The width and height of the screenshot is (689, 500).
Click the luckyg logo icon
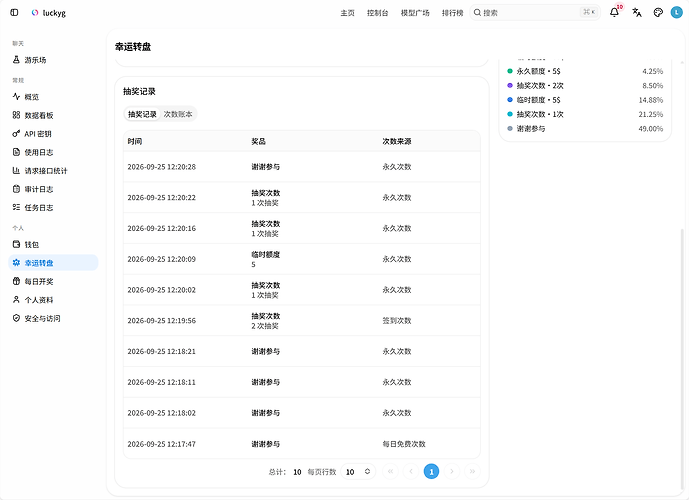coord(35,13)
